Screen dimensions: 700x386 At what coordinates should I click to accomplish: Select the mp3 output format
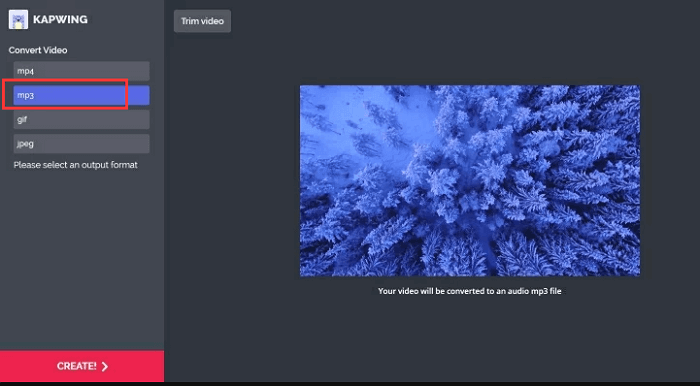tap(81, 95)
